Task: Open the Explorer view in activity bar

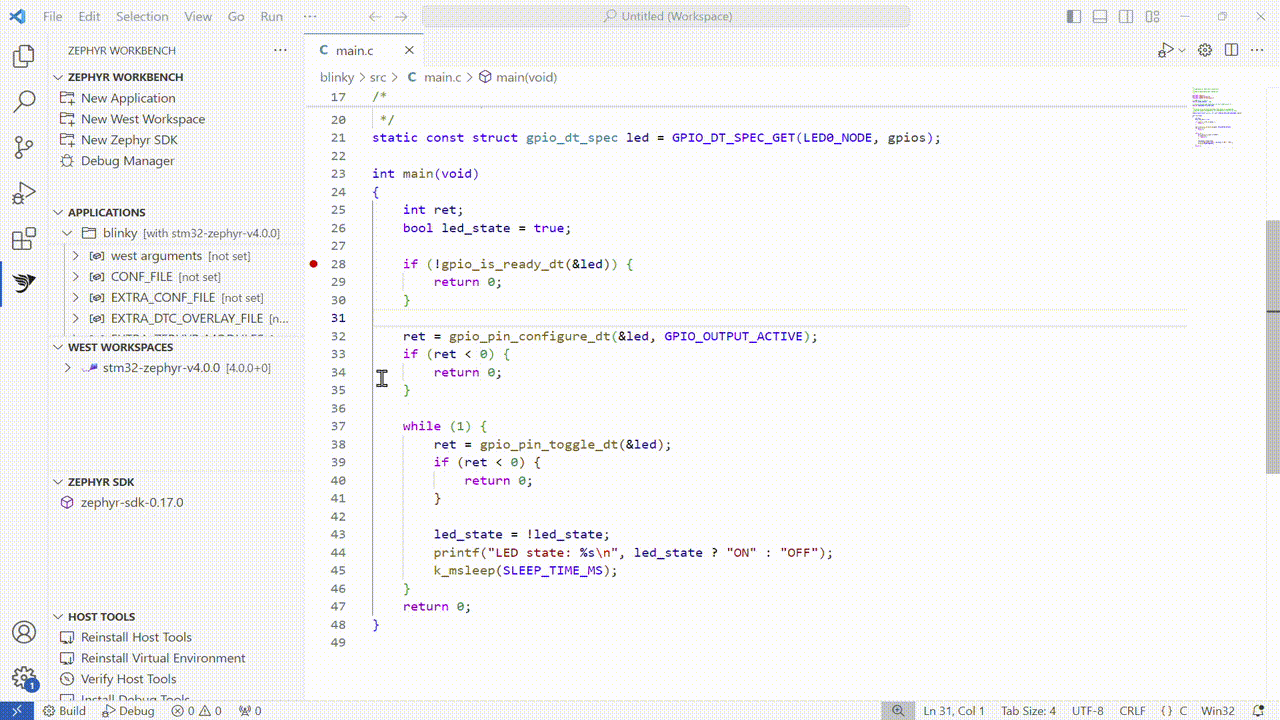Action: click(24, 57)
